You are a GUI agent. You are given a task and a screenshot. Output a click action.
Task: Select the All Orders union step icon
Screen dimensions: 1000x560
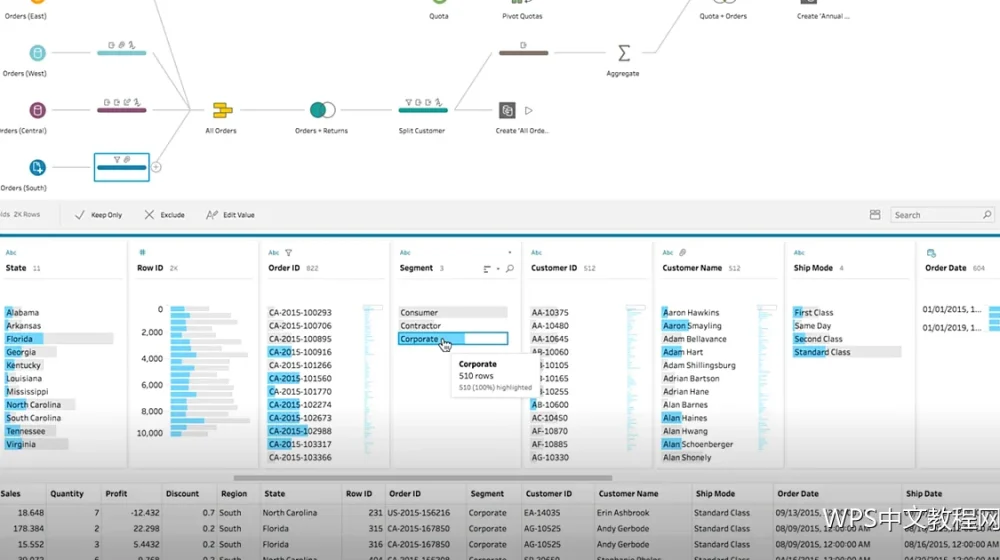tap(223, 110)
